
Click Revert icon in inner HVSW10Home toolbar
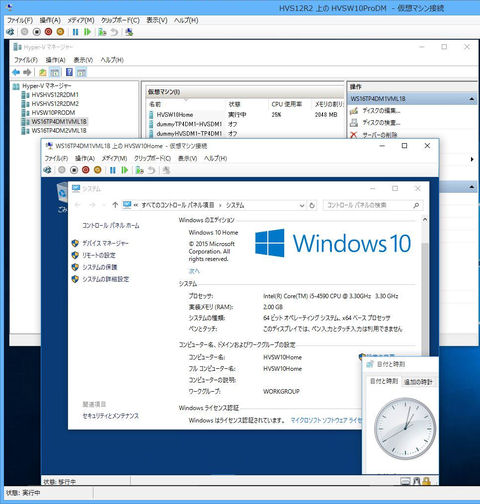tap(151, 170)
